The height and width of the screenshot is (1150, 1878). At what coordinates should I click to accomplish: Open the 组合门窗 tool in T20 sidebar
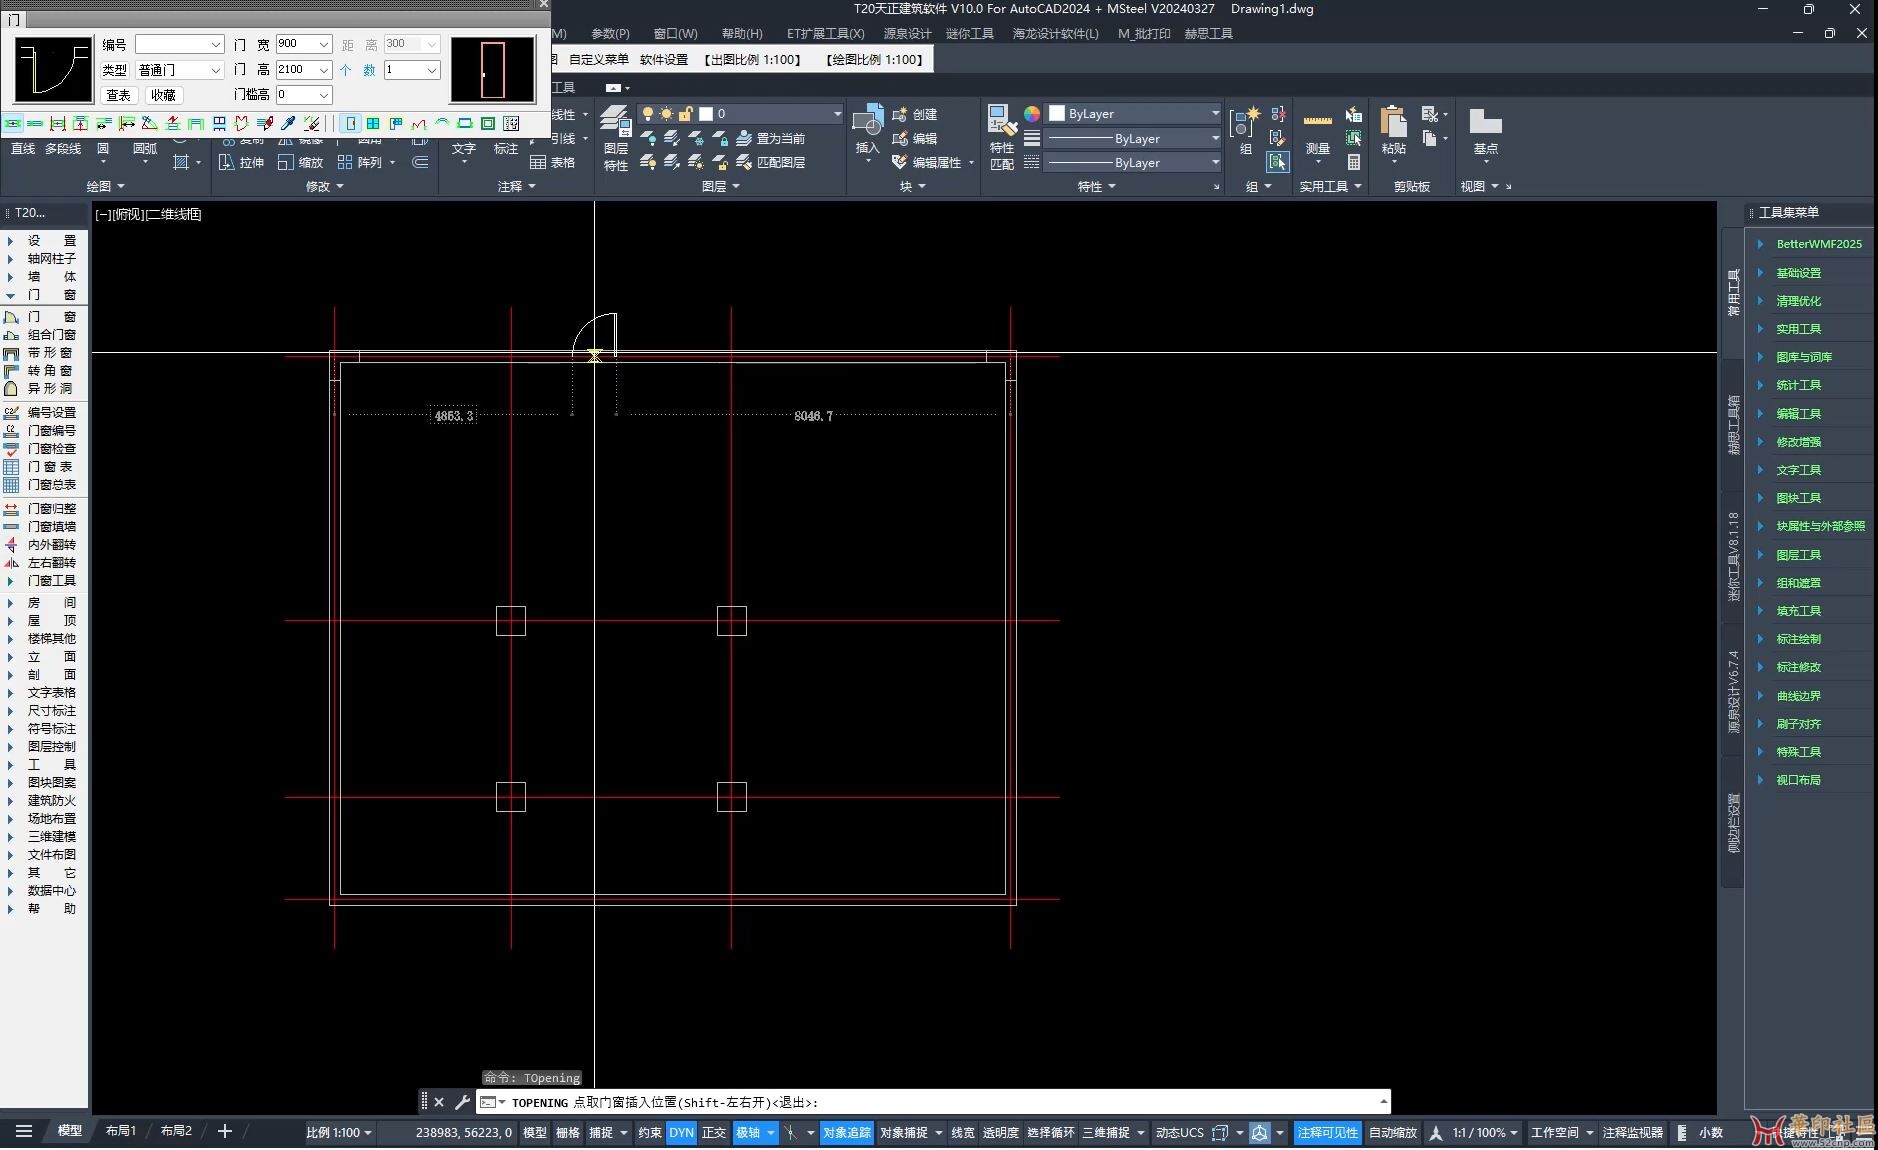pos(40,335)
